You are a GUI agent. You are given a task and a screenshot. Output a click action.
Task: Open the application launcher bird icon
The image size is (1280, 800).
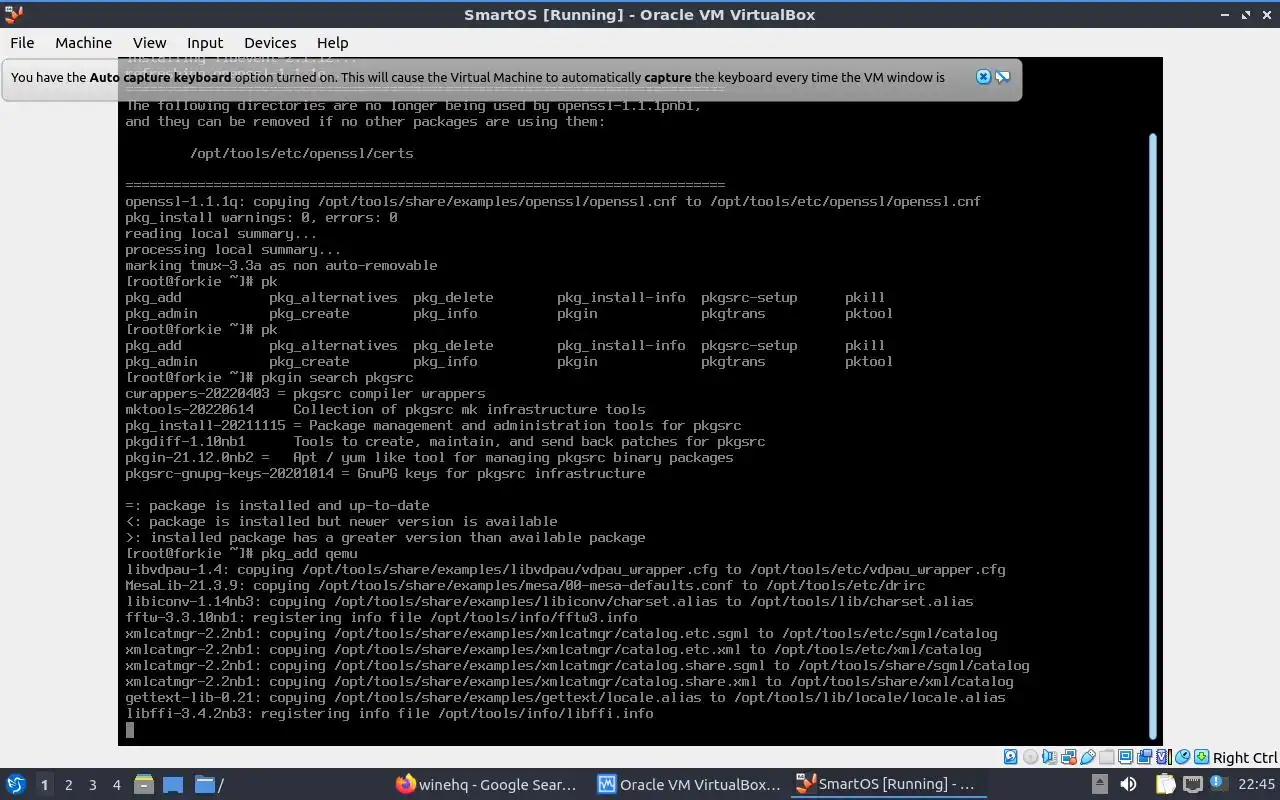pos(16,784)
